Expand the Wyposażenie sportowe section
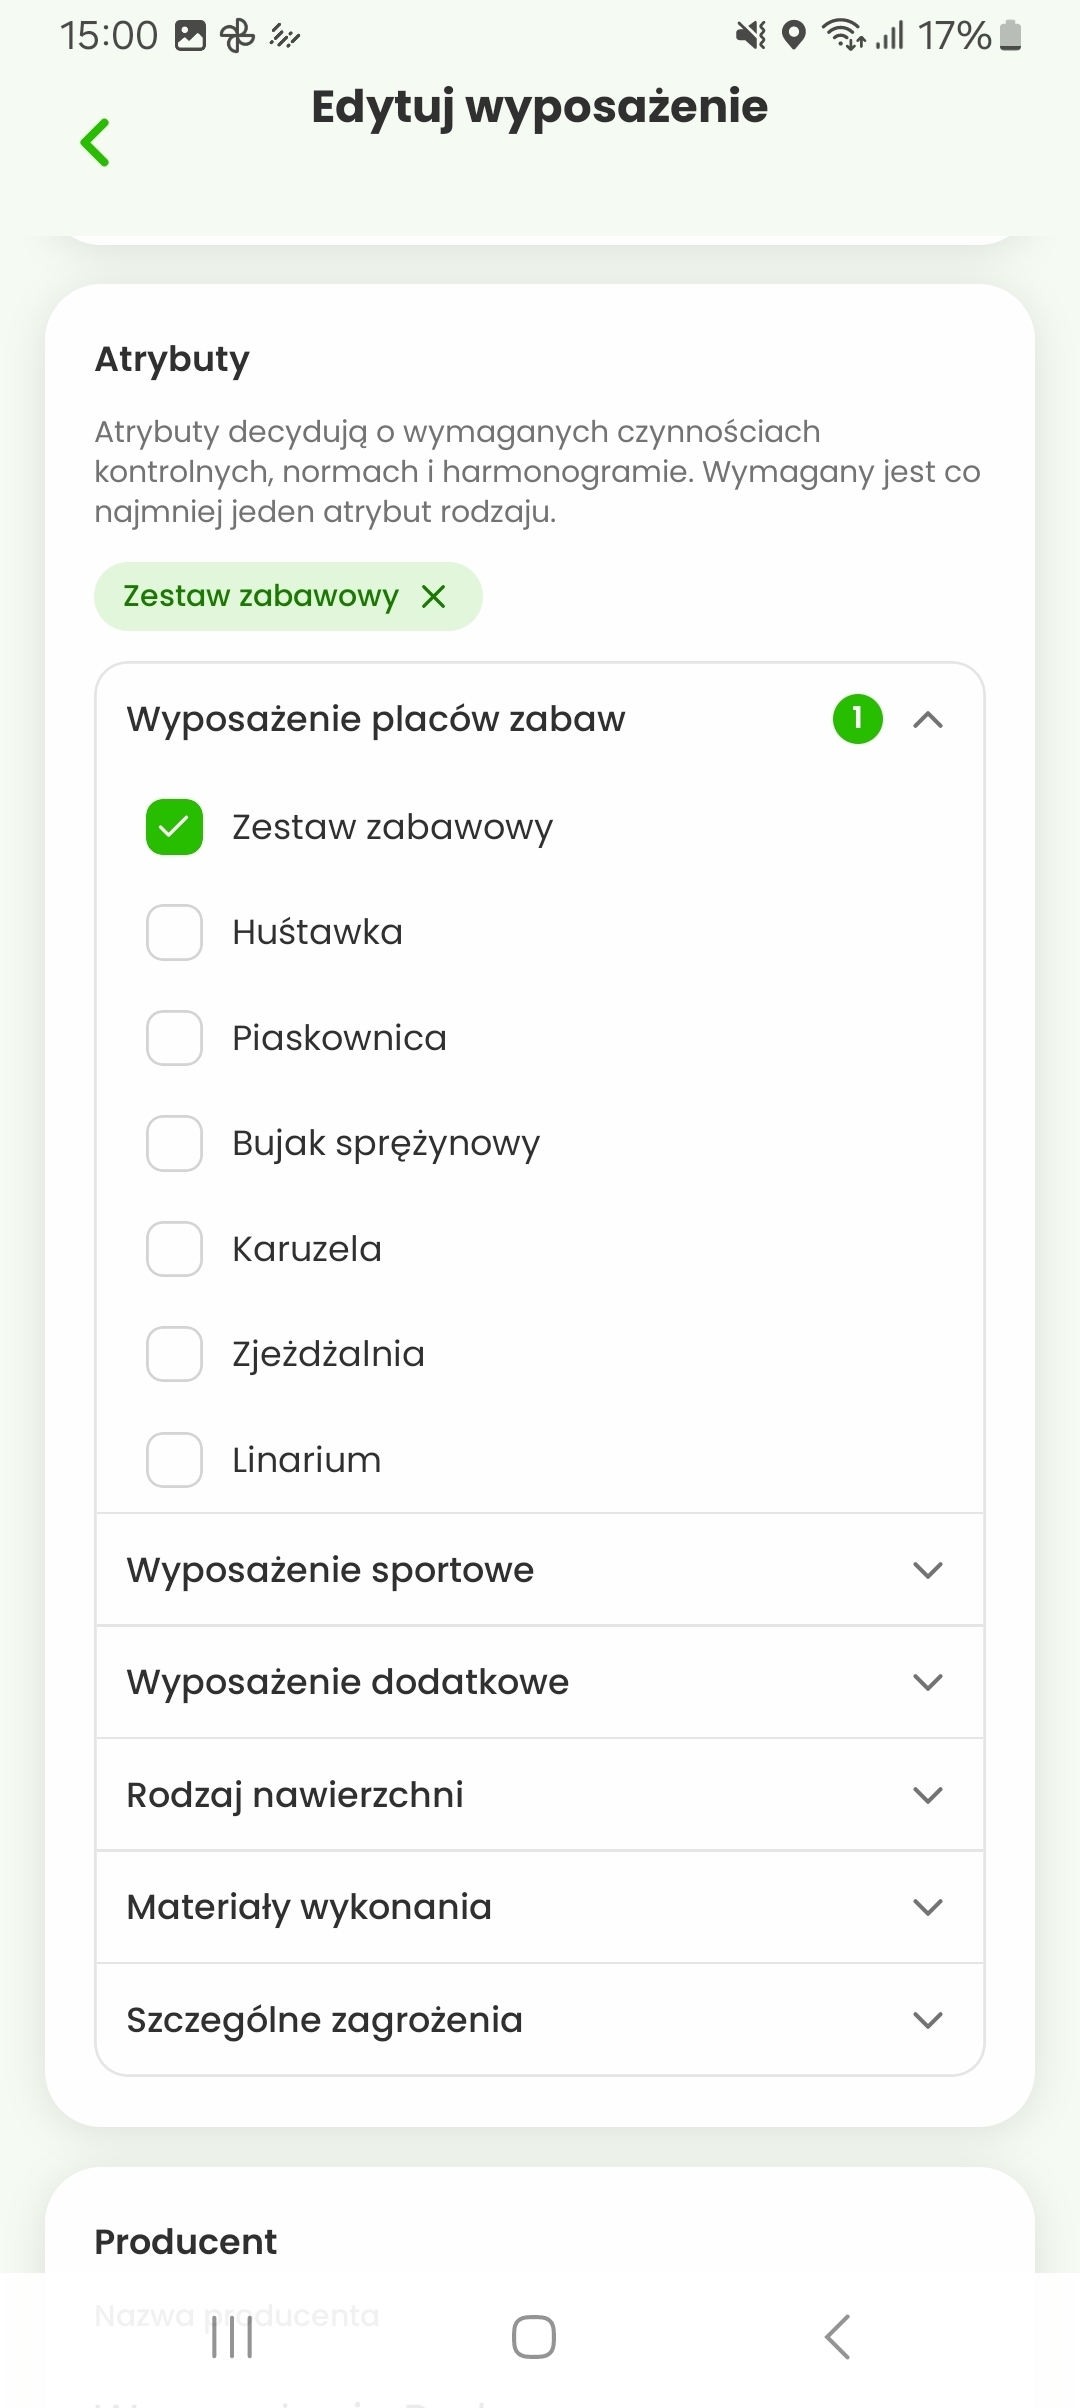 [540, 1570]
